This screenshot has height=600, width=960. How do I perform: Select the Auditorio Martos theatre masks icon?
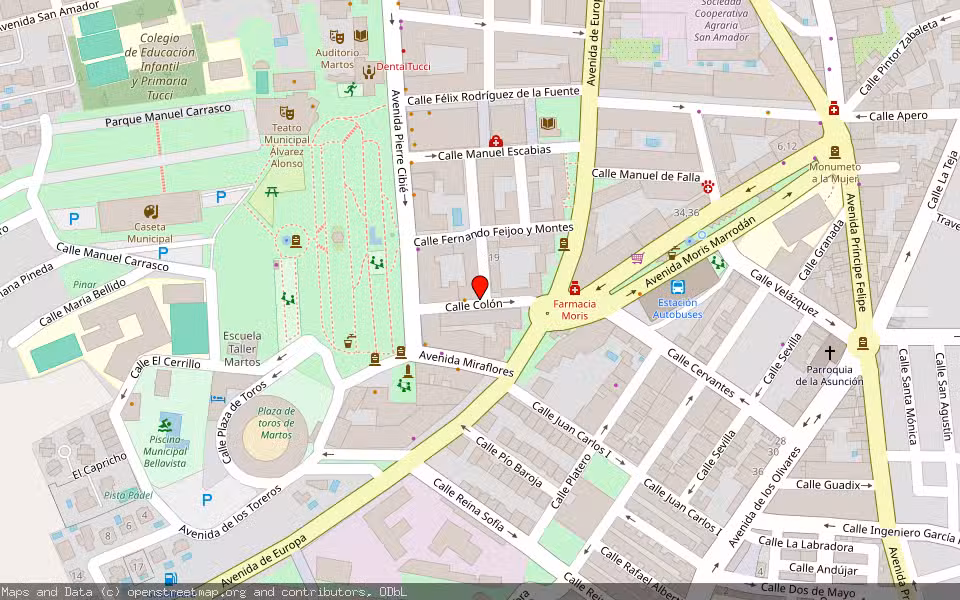click(x=336, y=36)
